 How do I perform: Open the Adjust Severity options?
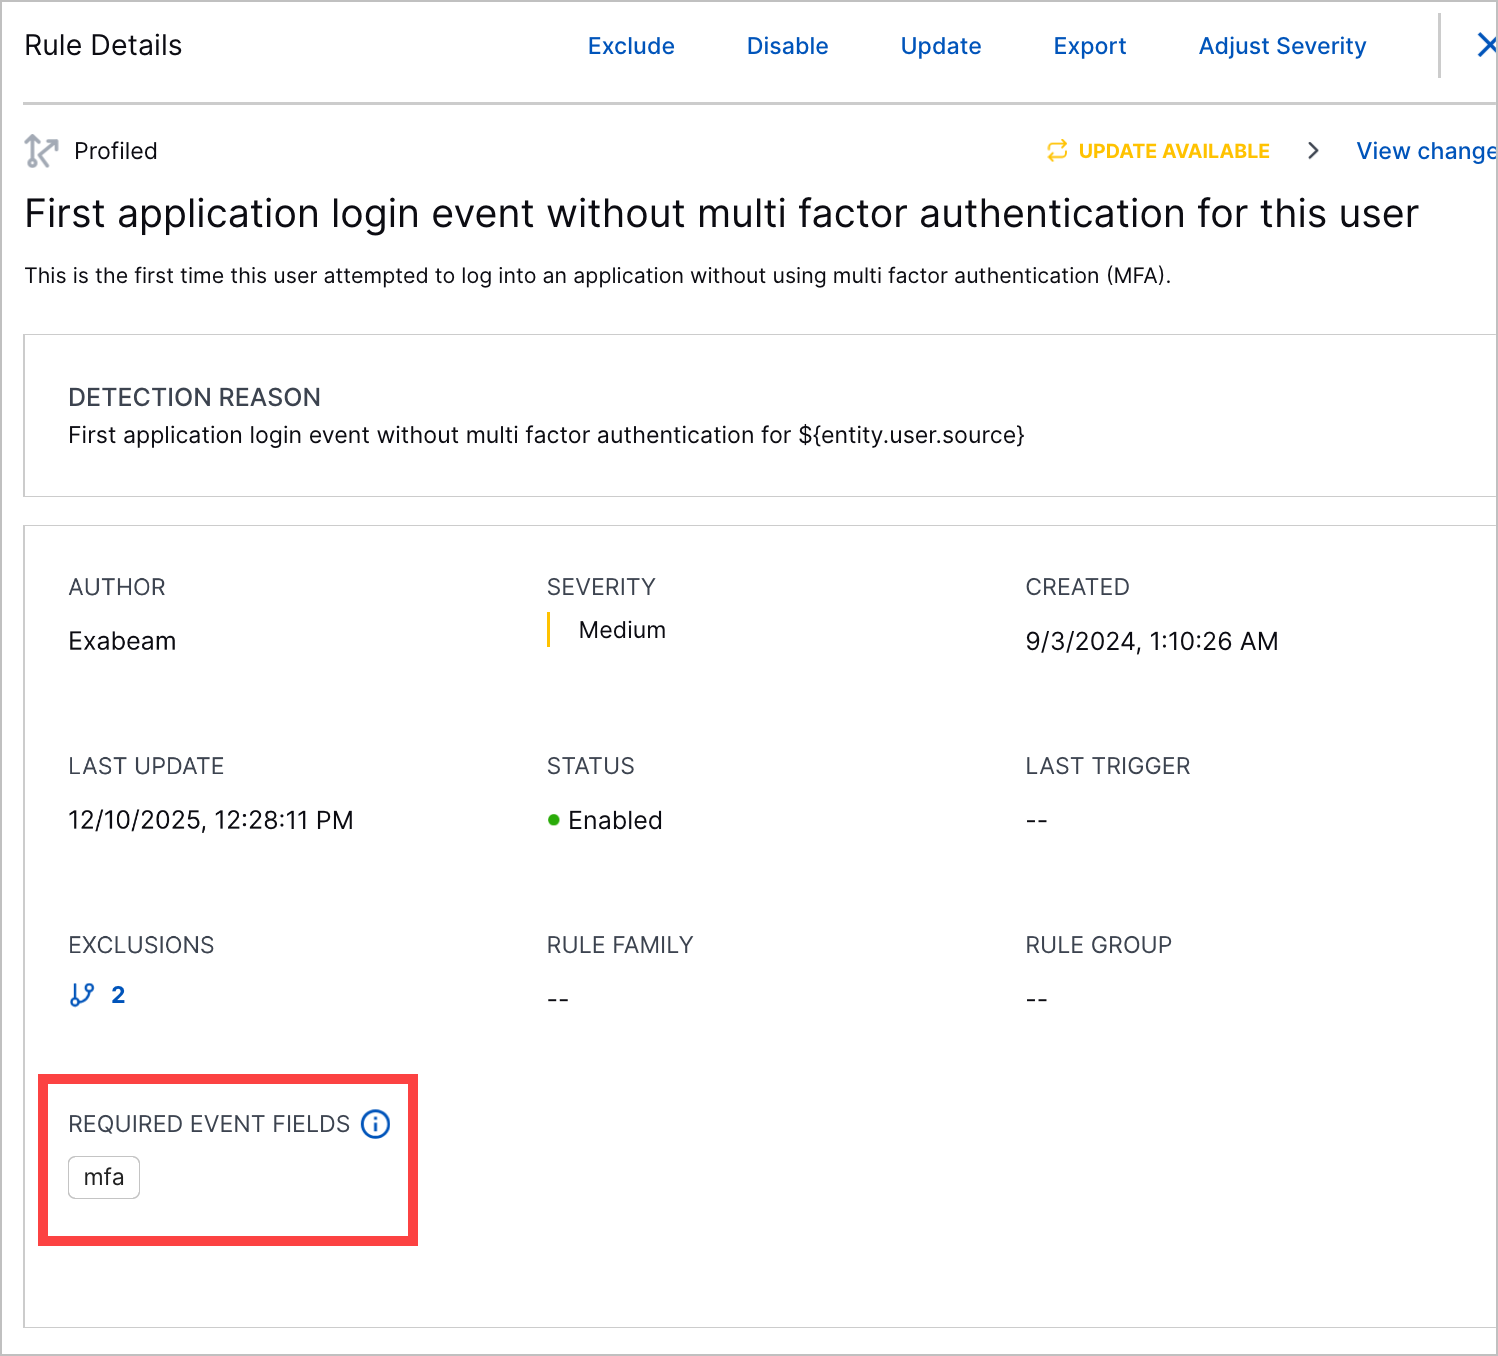point(1282,45)
